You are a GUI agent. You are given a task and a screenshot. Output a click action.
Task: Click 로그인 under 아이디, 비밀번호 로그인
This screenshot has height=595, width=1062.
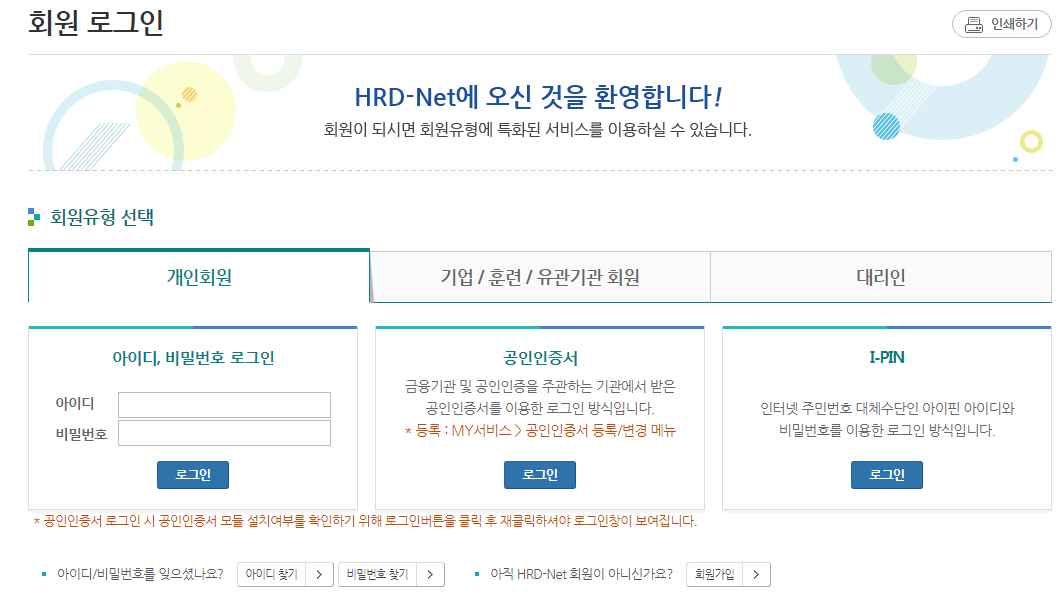tap(193, 474)
